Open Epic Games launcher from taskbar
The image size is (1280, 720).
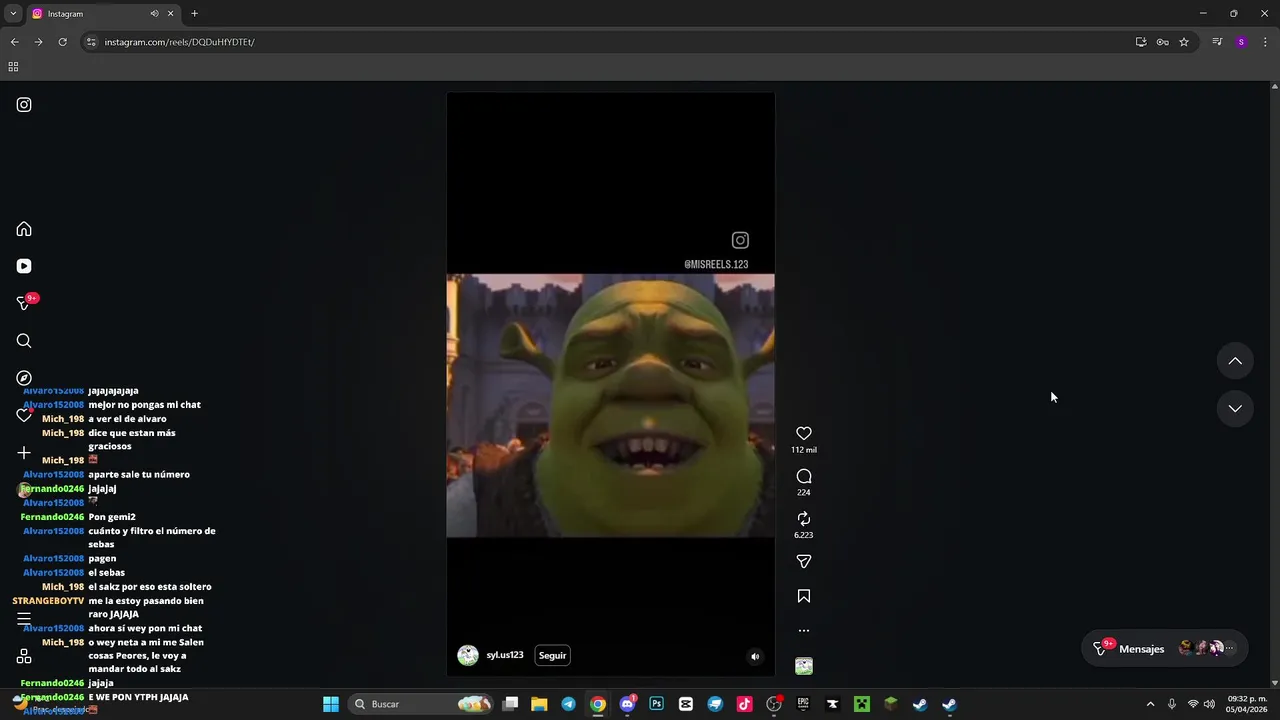click(803, 704)
